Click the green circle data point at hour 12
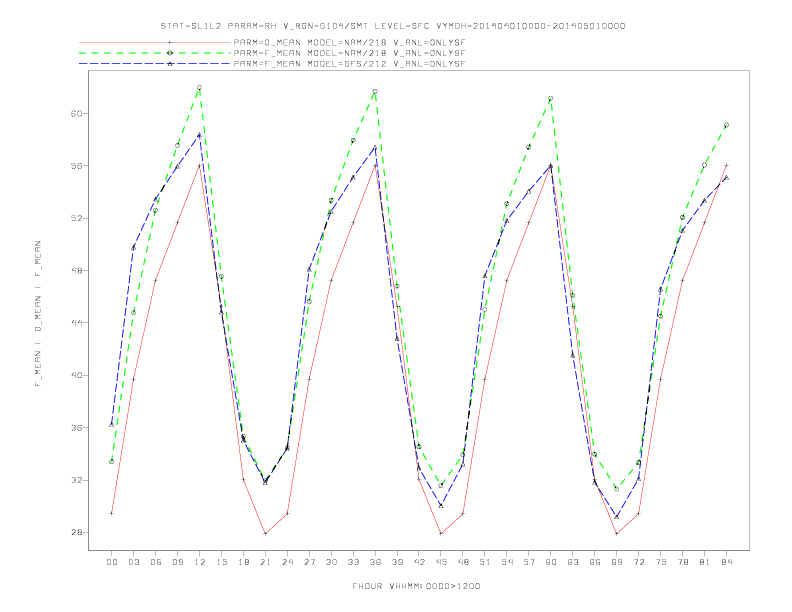The width and height of the screenshot is (792, 612). [200, 88]
